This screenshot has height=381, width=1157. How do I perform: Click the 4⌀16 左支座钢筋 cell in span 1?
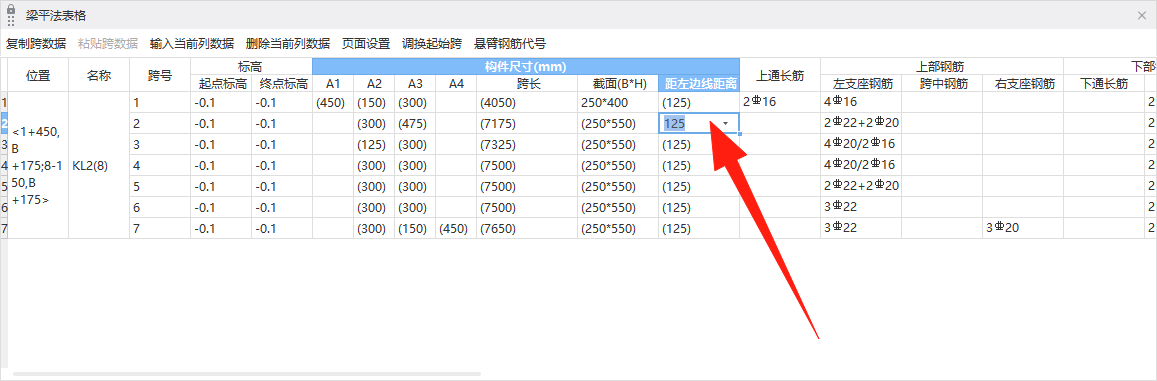click(x=861, y=103)
